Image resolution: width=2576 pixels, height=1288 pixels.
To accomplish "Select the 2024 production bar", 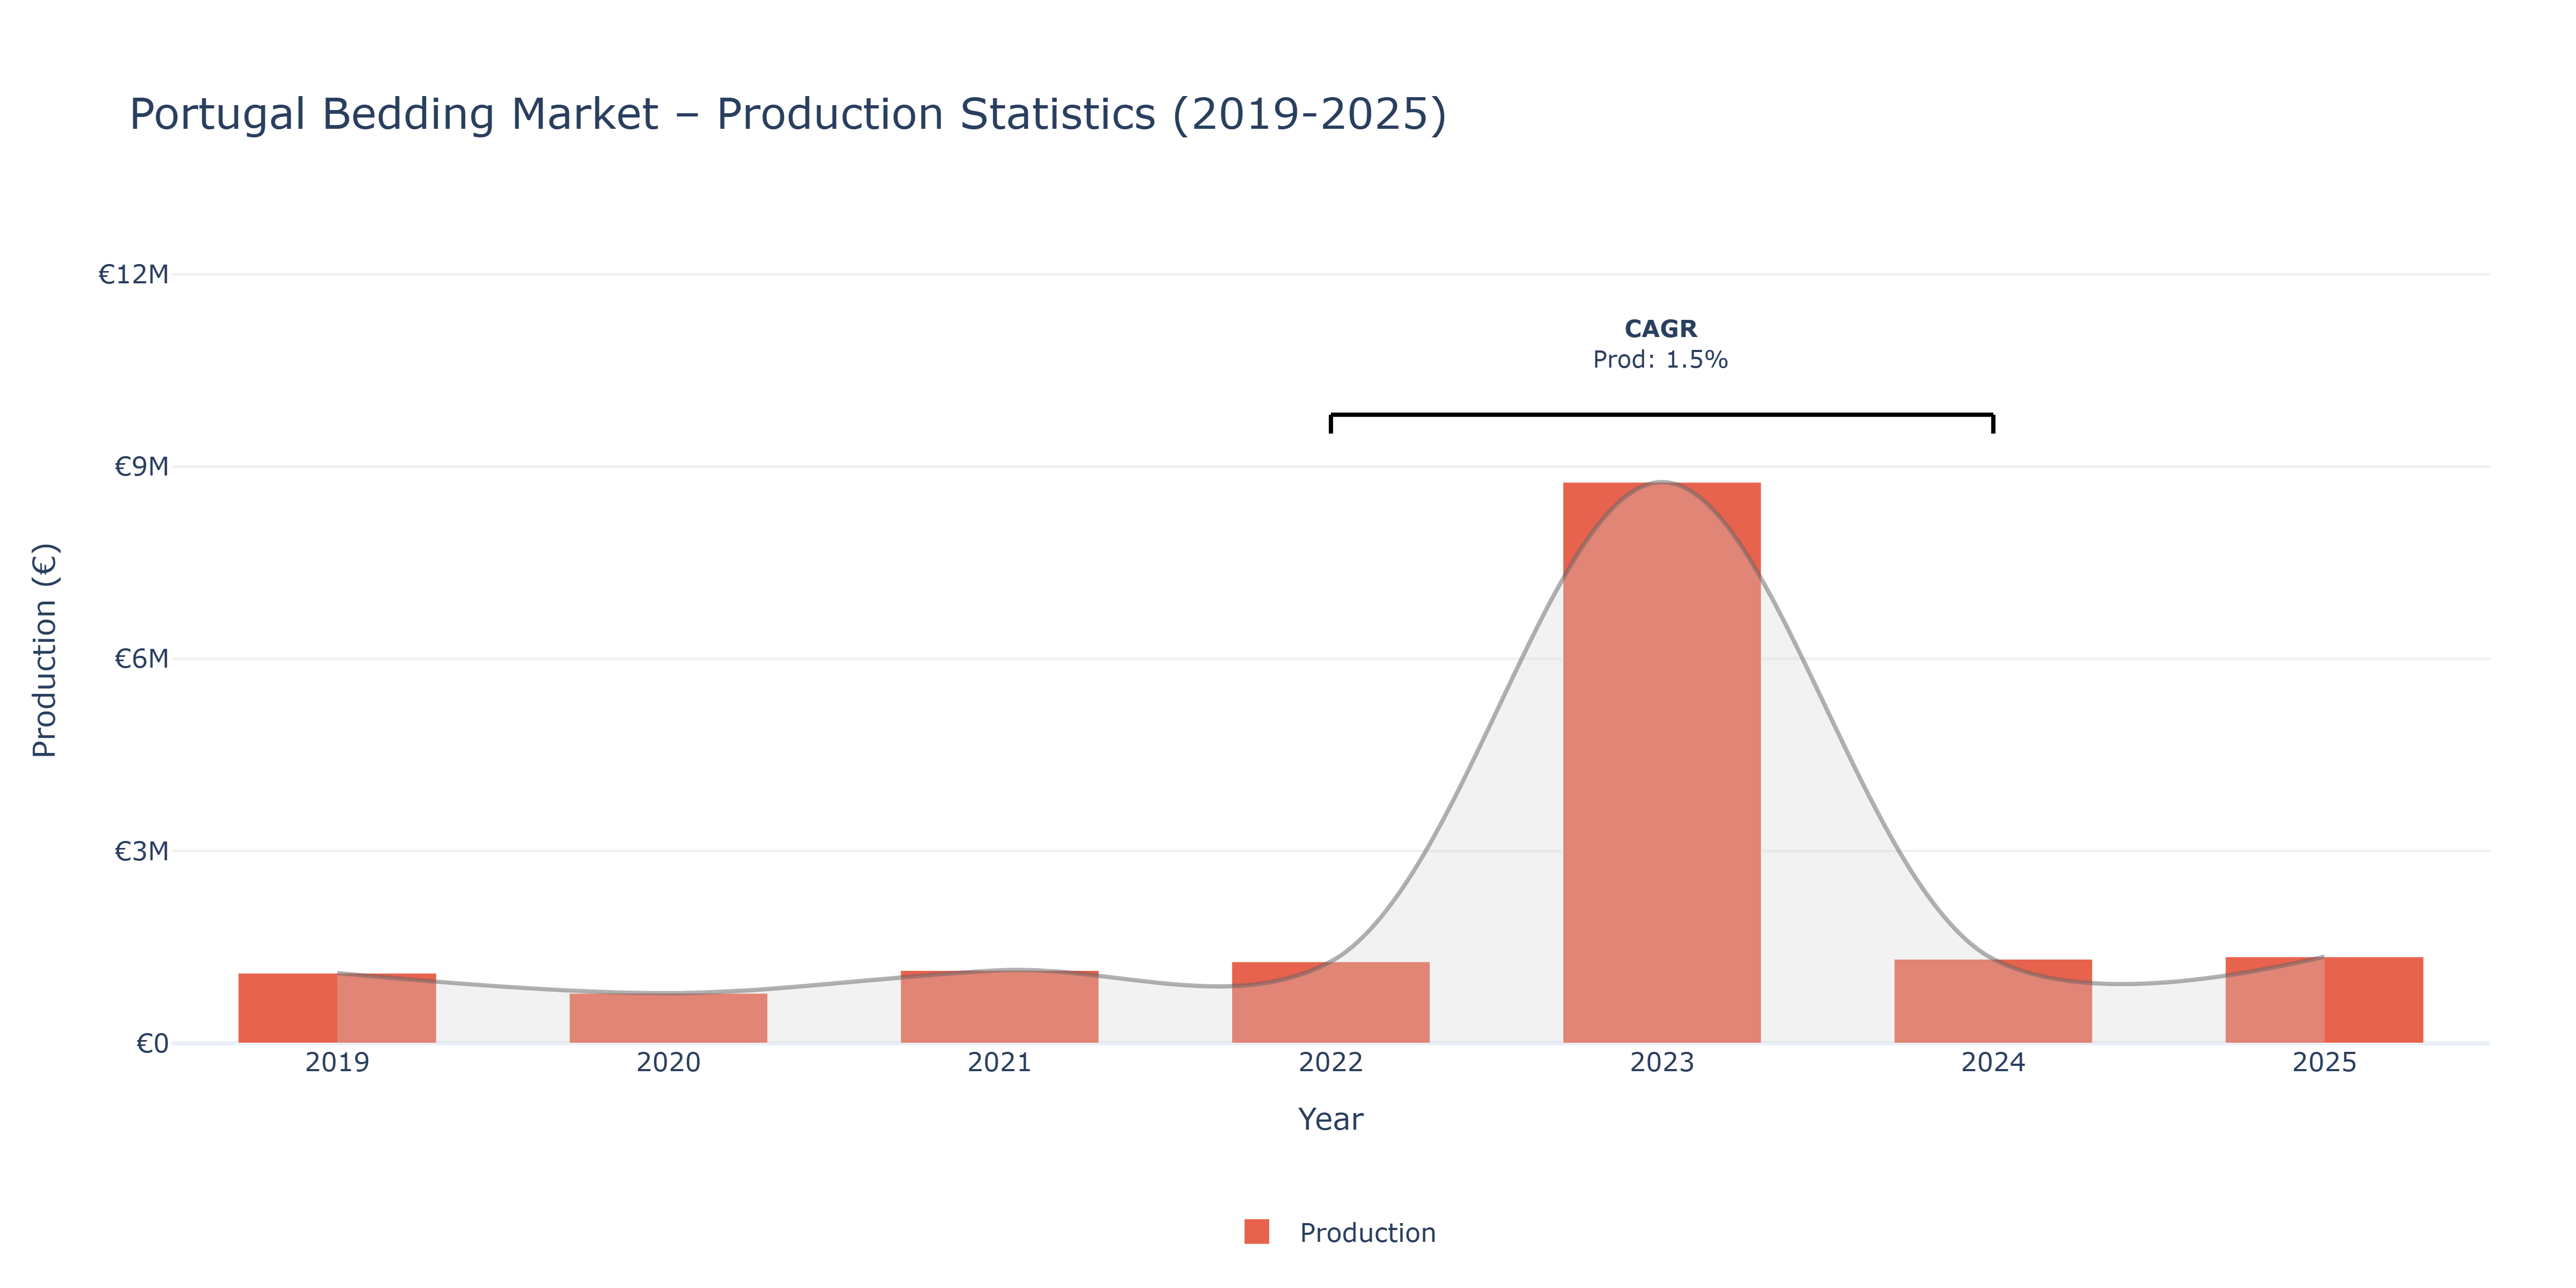I will tap(1993, 1001).
